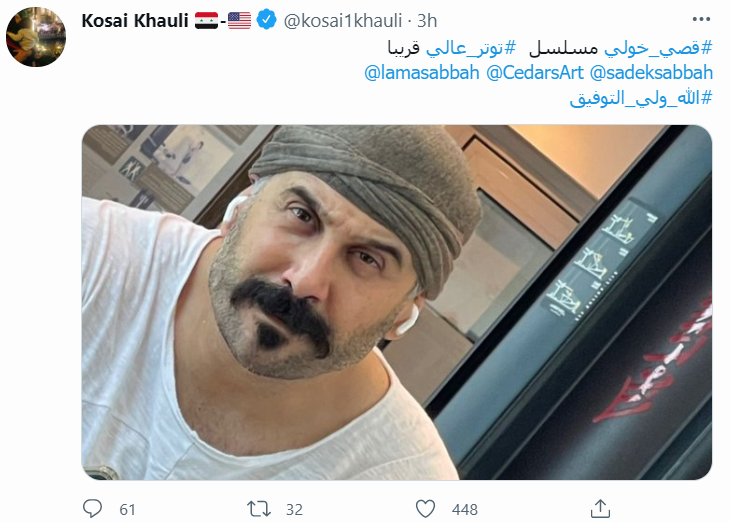Open the #توتر_عالي hashtag
Viewport: 730px width, 522px height.
coord(471,47)
